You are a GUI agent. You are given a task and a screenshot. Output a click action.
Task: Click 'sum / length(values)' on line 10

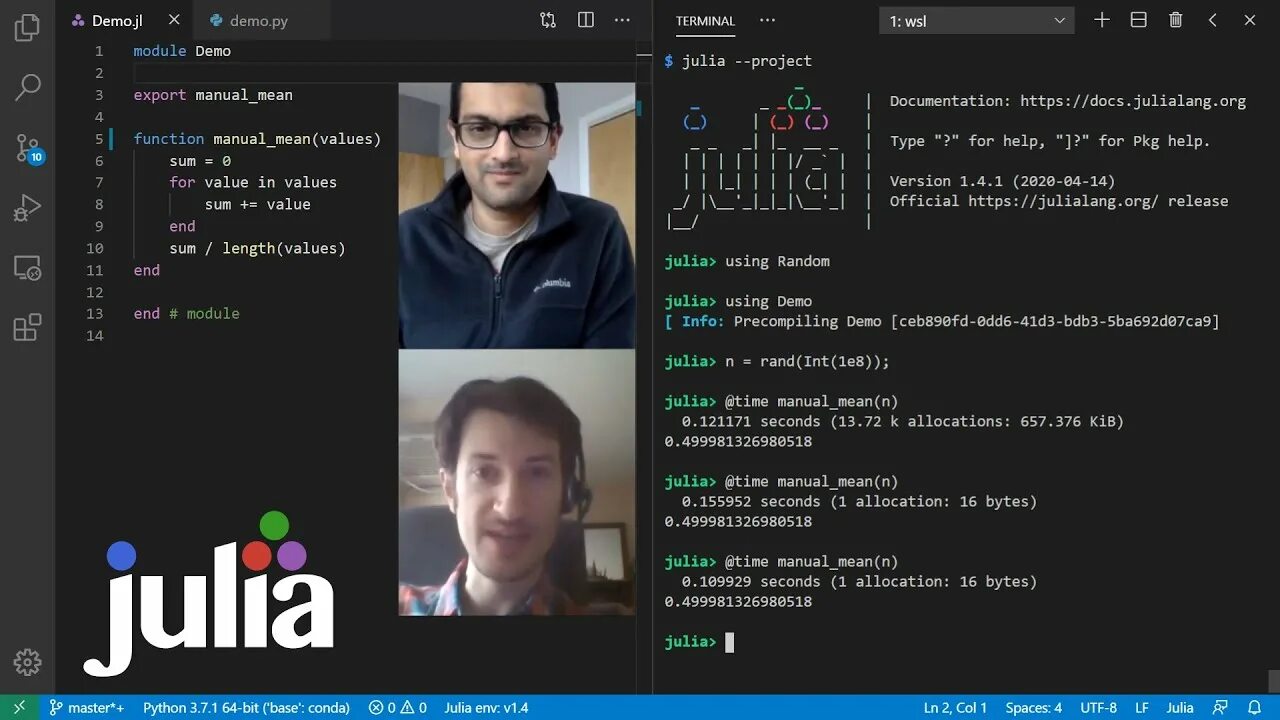coord(257,248)
